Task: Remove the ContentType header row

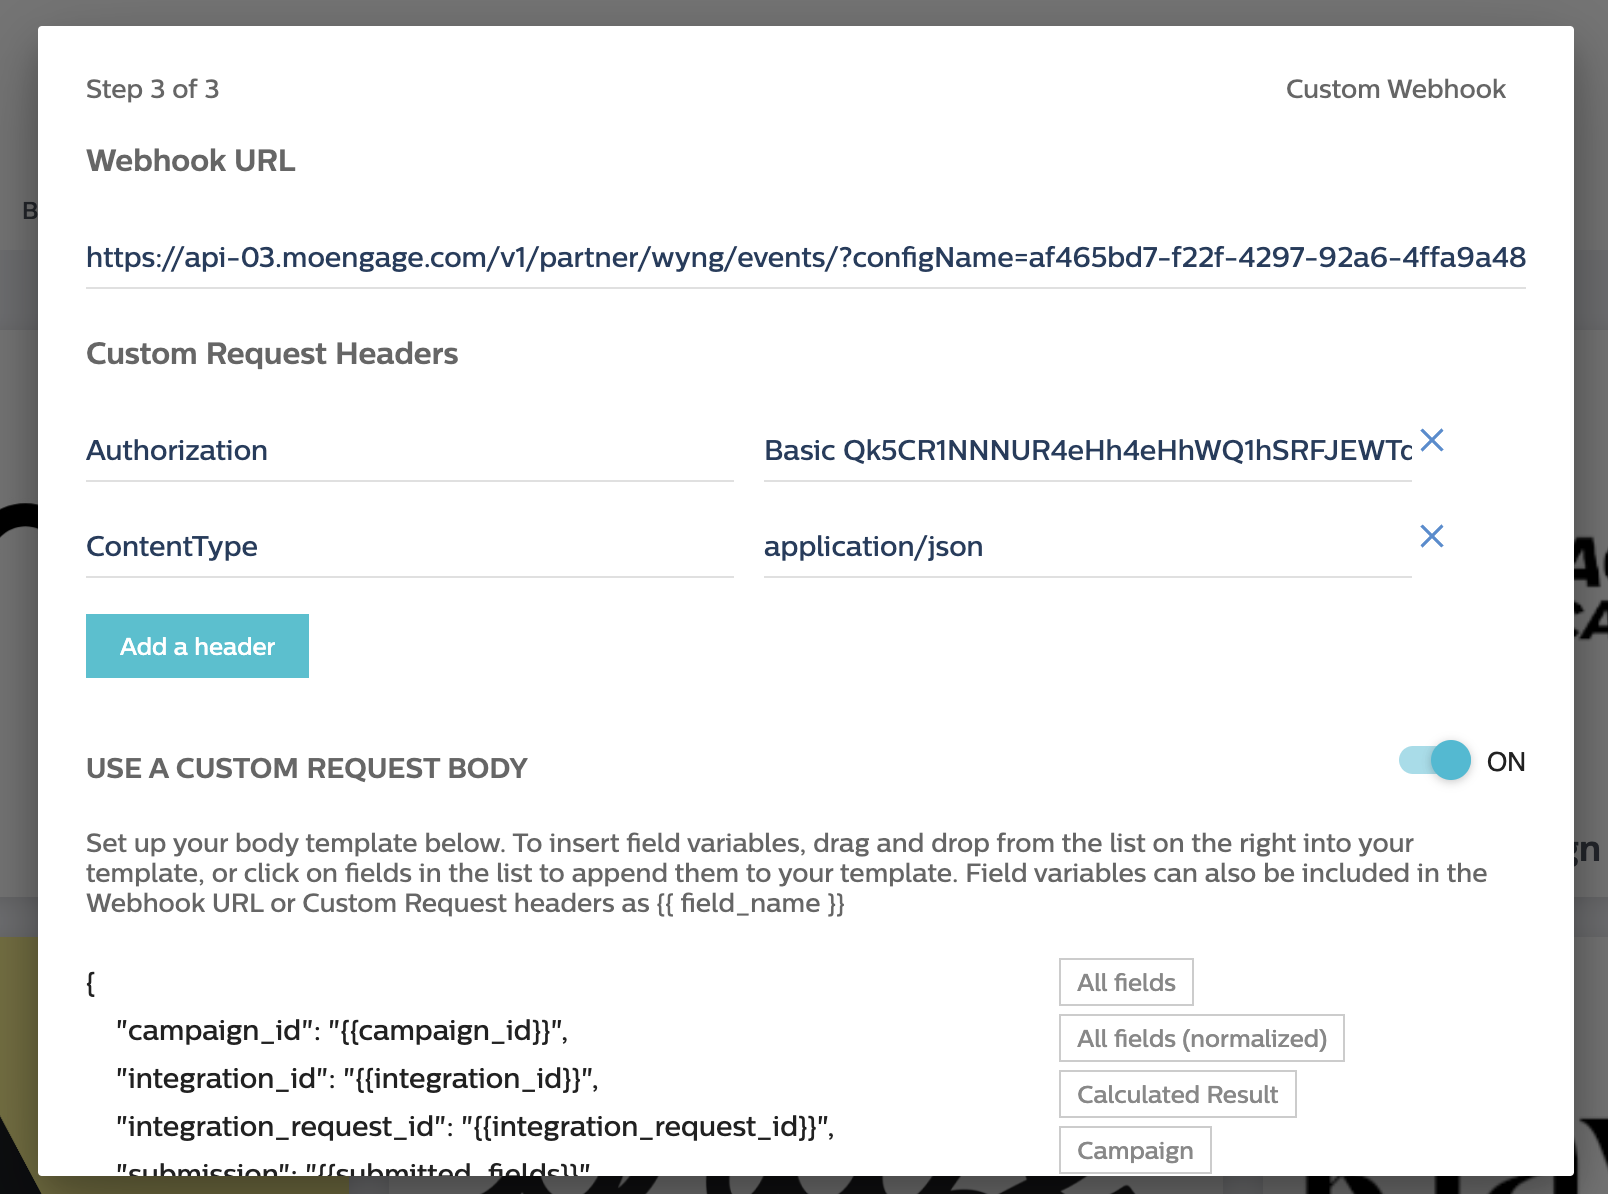Action: tap(1432, 536)
